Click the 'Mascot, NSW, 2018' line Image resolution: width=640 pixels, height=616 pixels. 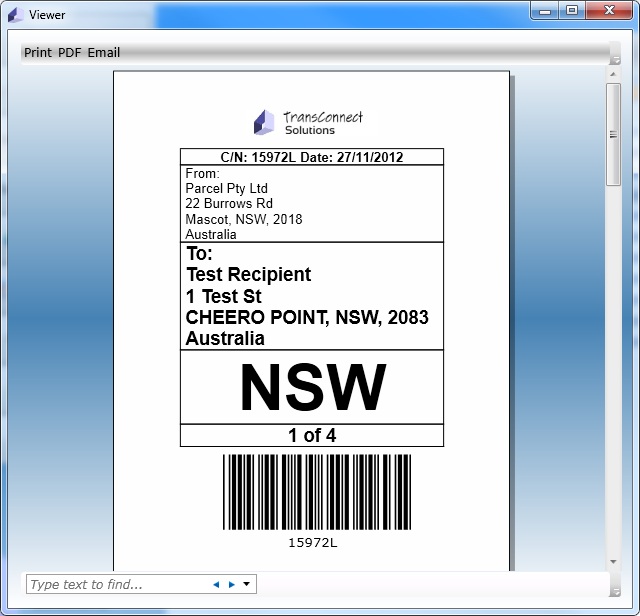click(244, 219)
